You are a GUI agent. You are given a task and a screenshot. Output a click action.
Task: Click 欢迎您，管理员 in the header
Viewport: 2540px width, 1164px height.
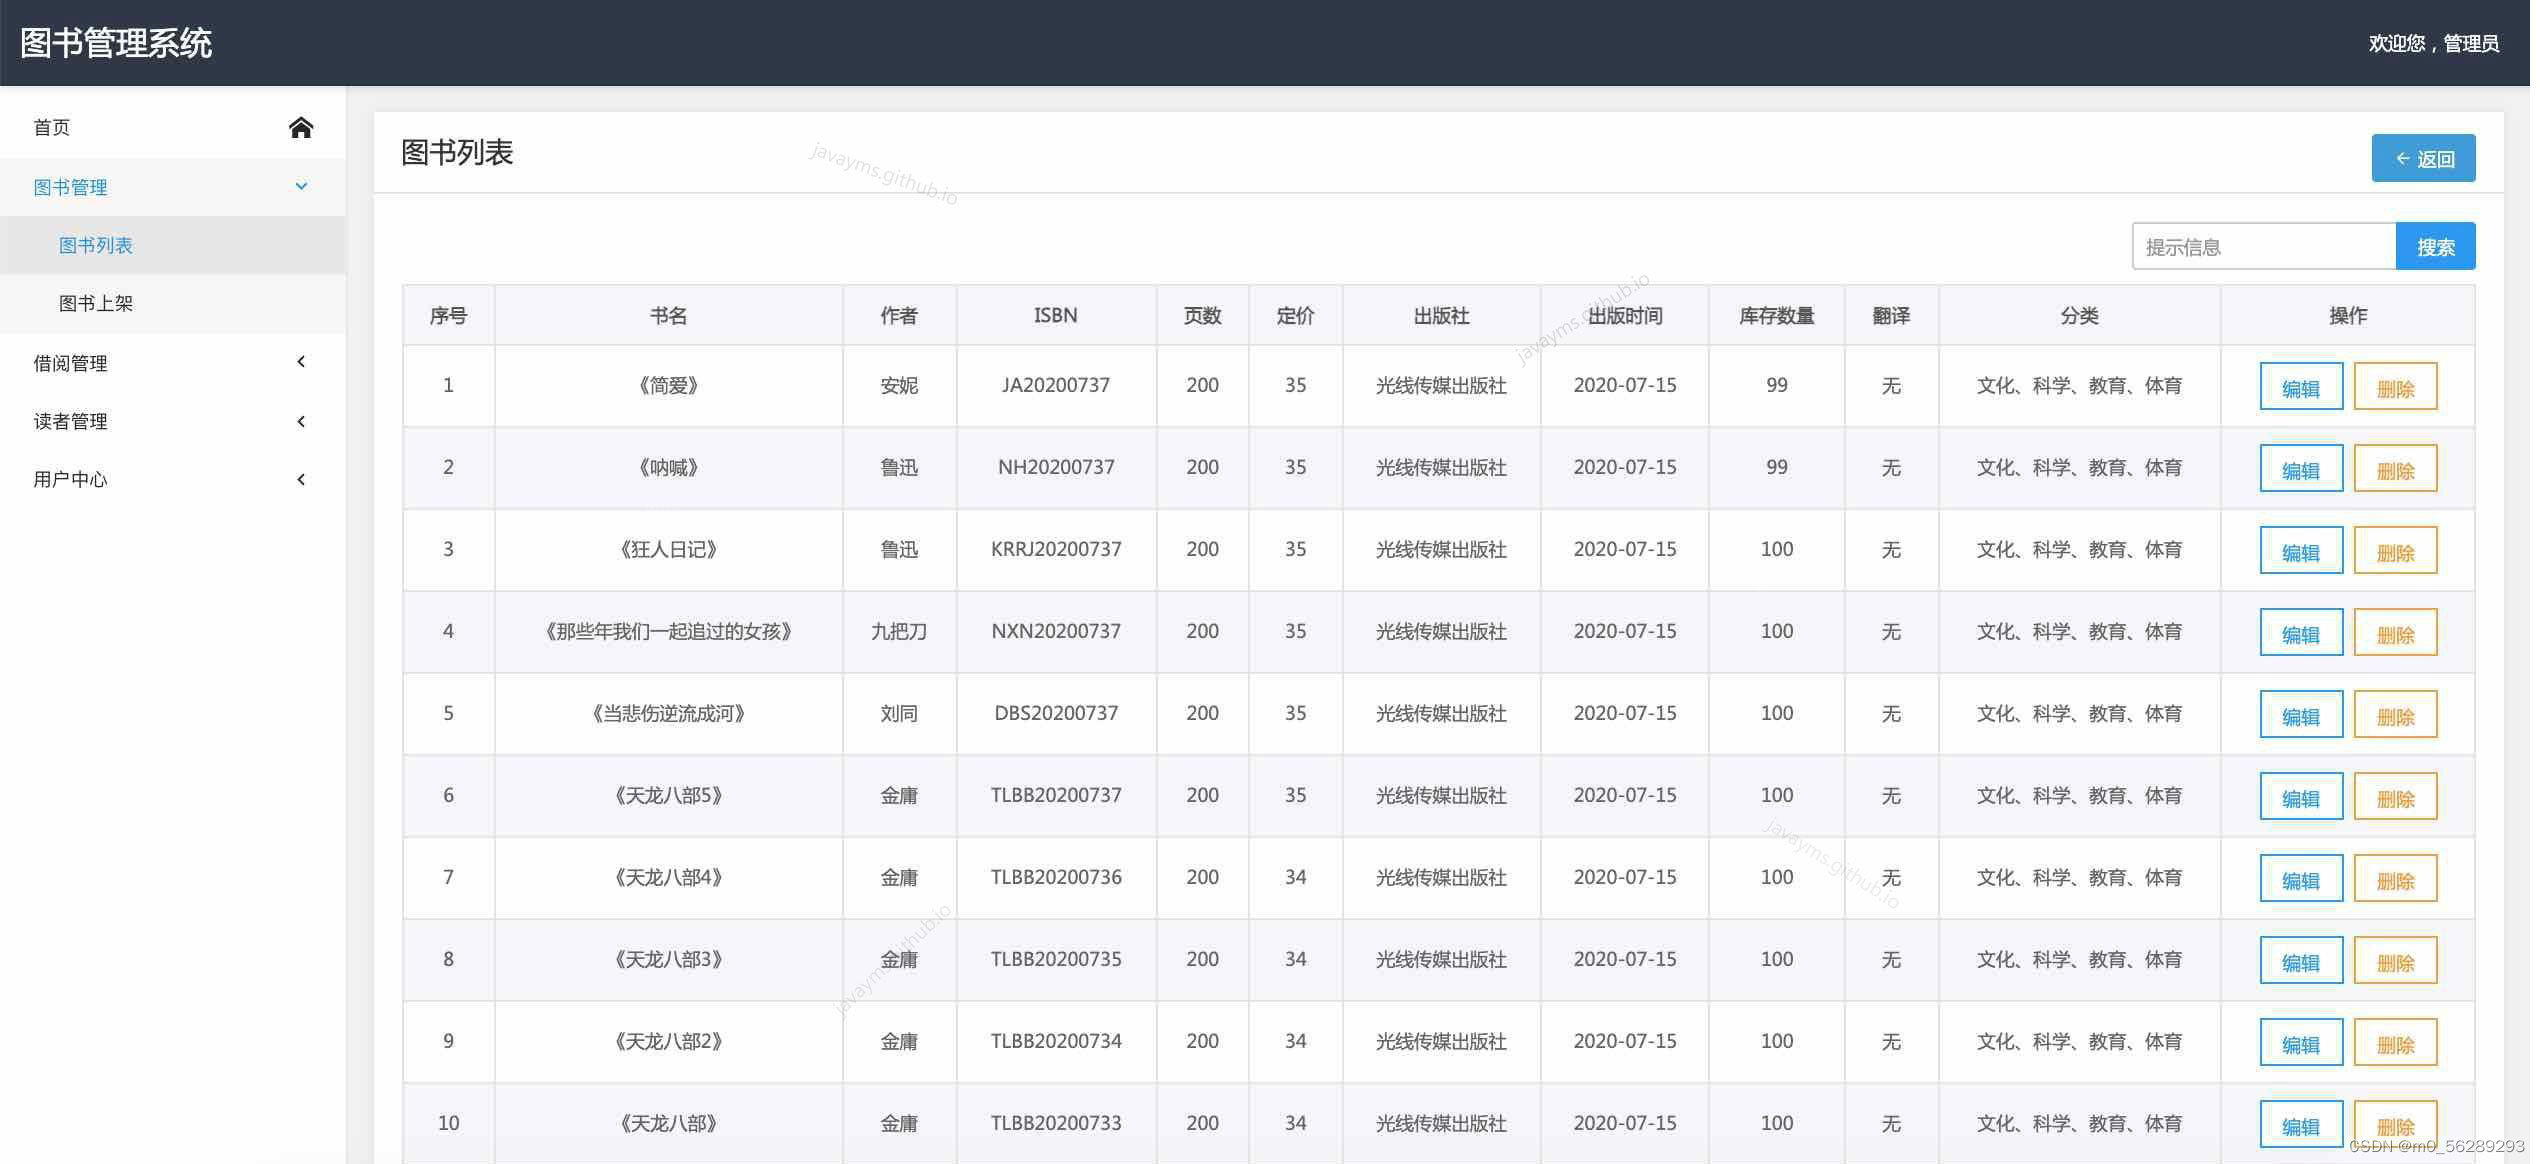click(x=2432, y=43)
